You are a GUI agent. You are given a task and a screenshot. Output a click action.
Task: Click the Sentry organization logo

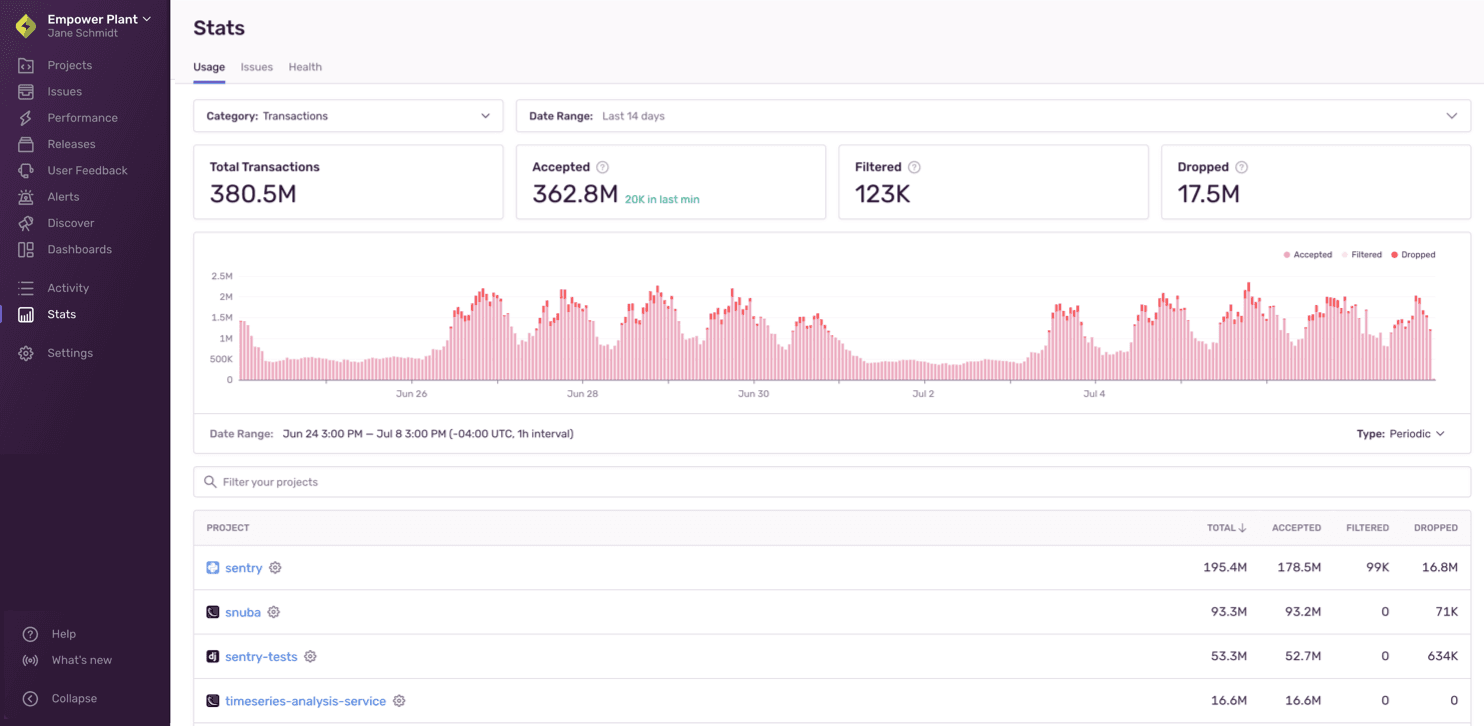click(26, 26)
